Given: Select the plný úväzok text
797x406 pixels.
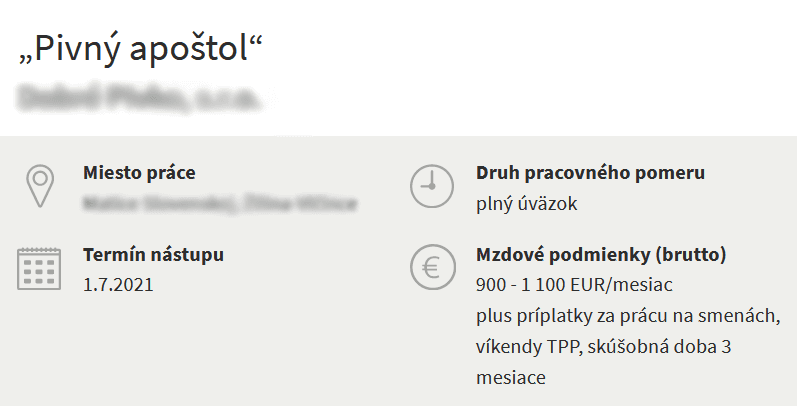Looking at the screenshot, I should (x=527, y=204).
